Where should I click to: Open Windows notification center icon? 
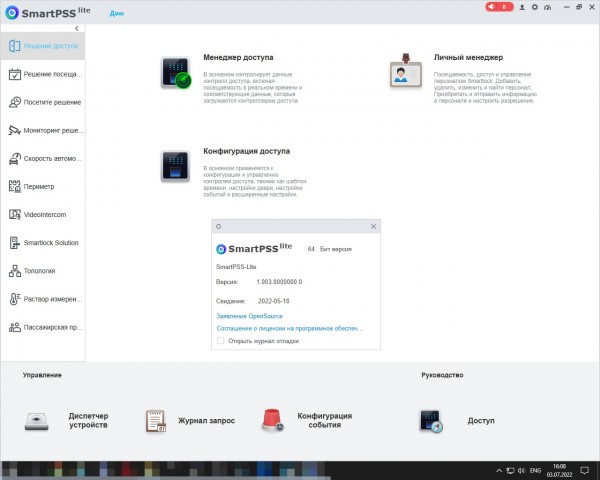(x=584, y=470)
